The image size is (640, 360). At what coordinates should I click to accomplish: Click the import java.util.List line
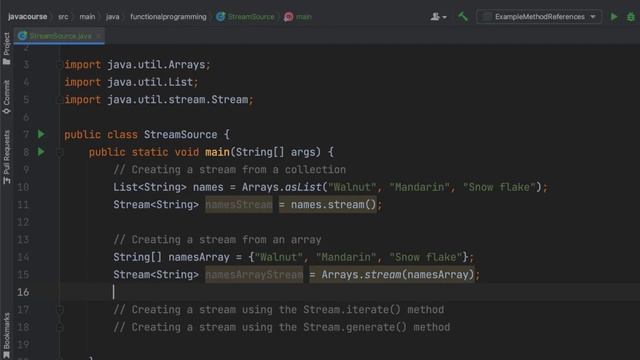point(131,82)
